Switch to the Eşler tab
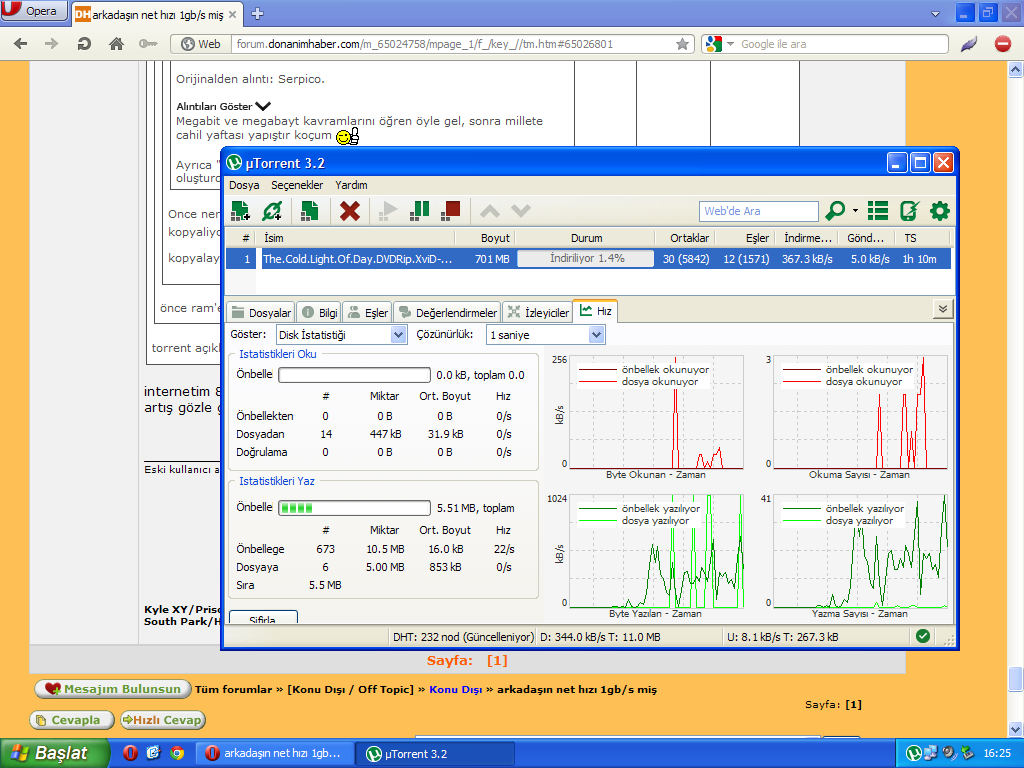This screenshot has height=768, width=1024. (368, 312)
